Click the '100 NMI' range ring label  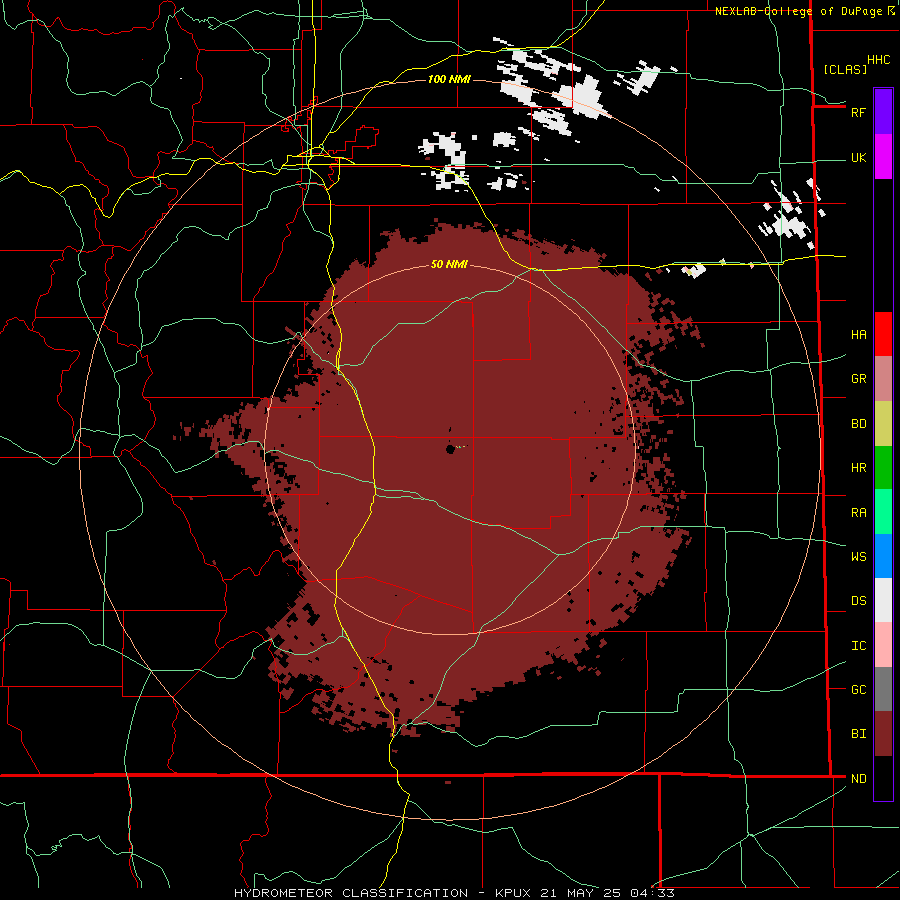(x=449, y=79)
